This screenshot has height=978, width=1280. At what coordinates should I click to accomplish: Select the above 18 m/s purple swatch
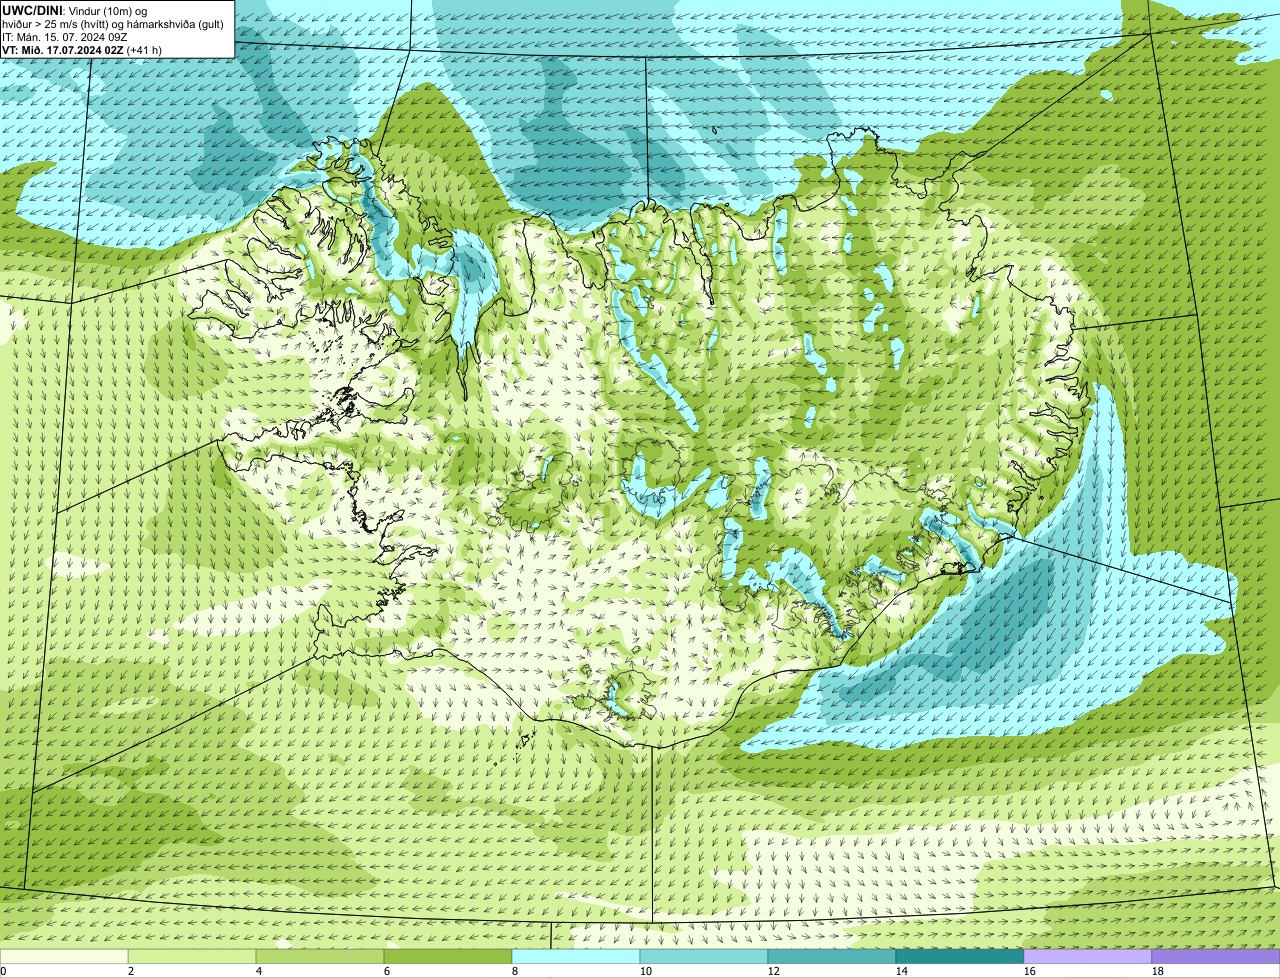point(1216,956)
